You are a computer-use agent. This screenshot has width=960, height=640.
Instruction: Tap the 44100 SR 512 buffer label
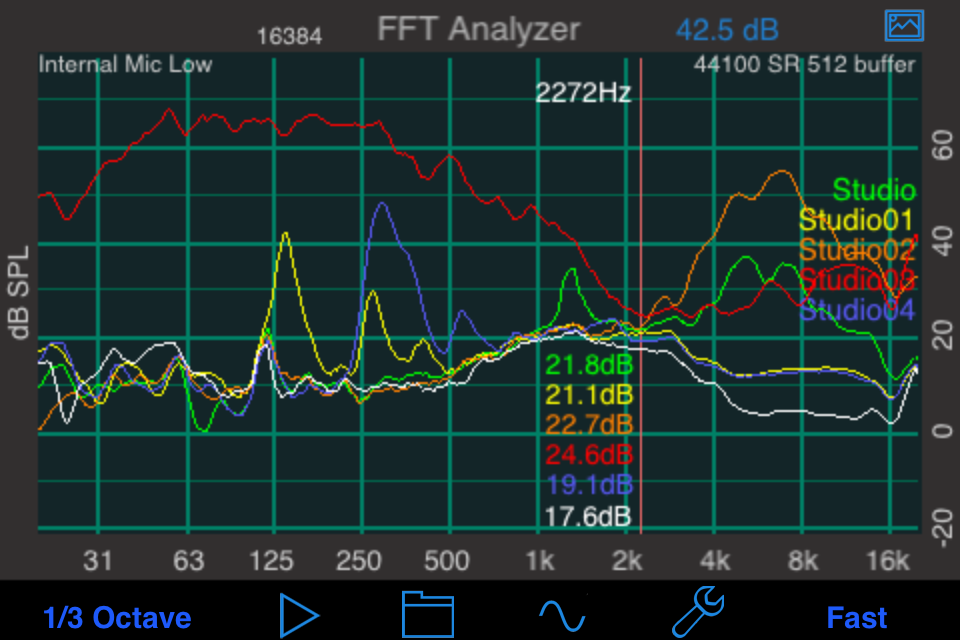[x=804, y=64]
